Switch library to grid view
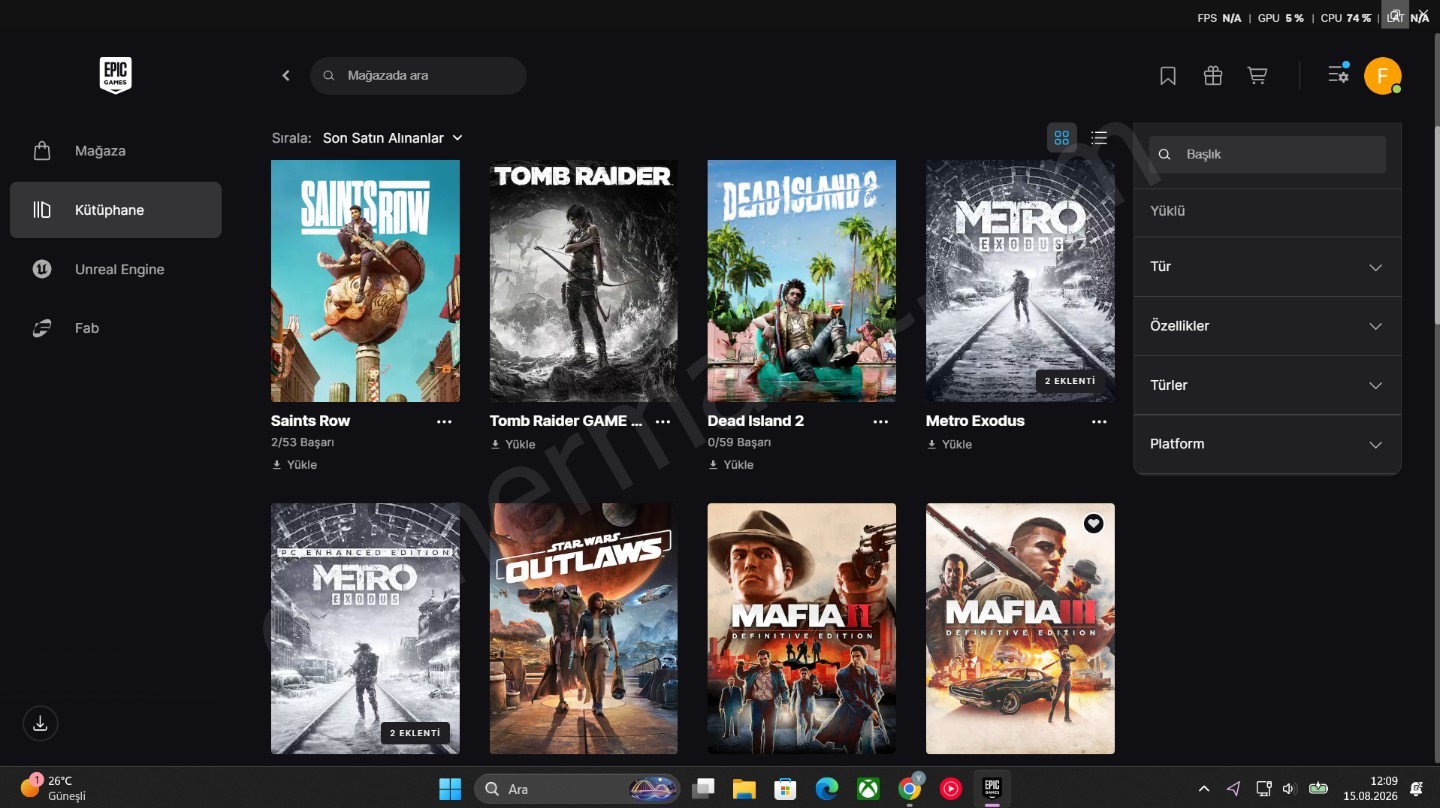1440x808 pixels. (1062, 138)
